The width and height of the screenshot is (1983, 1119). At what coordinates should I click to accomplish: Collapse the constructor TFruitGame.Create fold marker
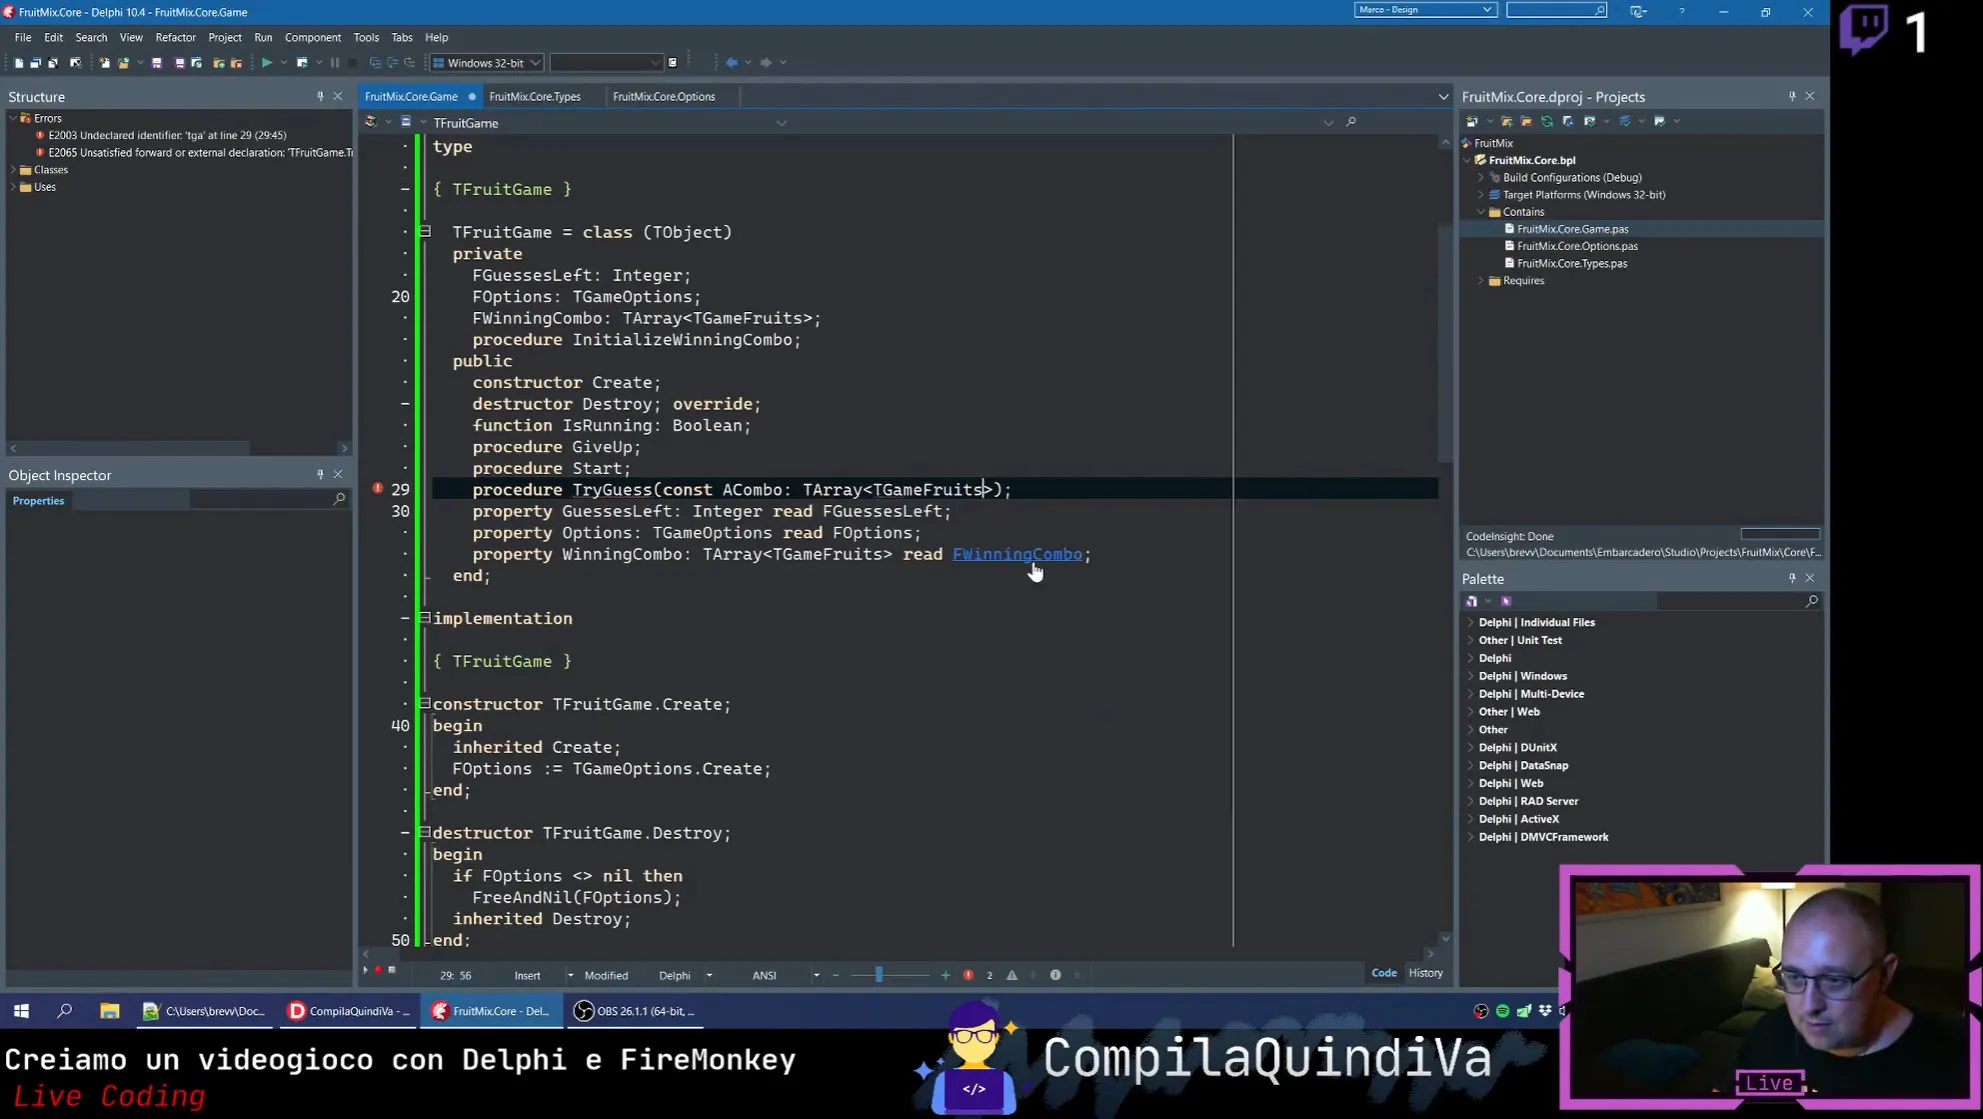coord(425,704)
